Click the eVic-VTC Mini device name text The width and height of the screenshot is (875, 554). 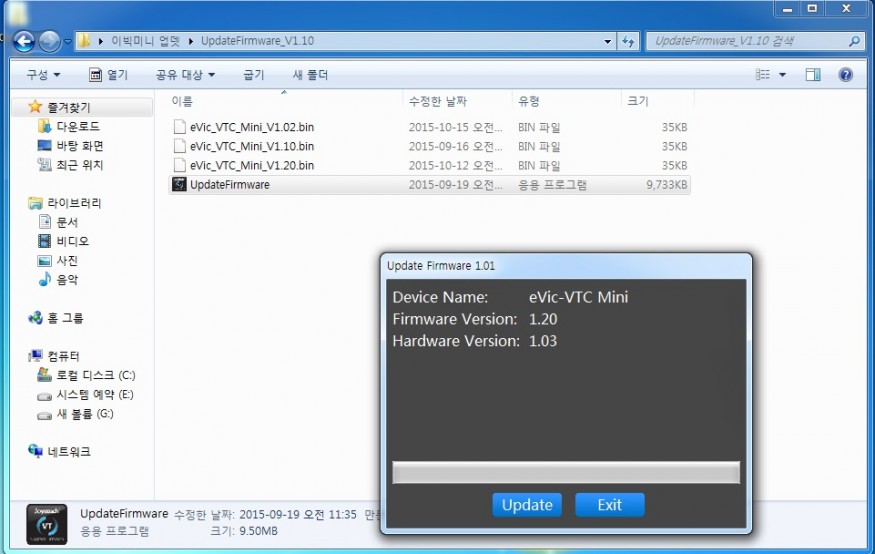(x=578, y=297)
